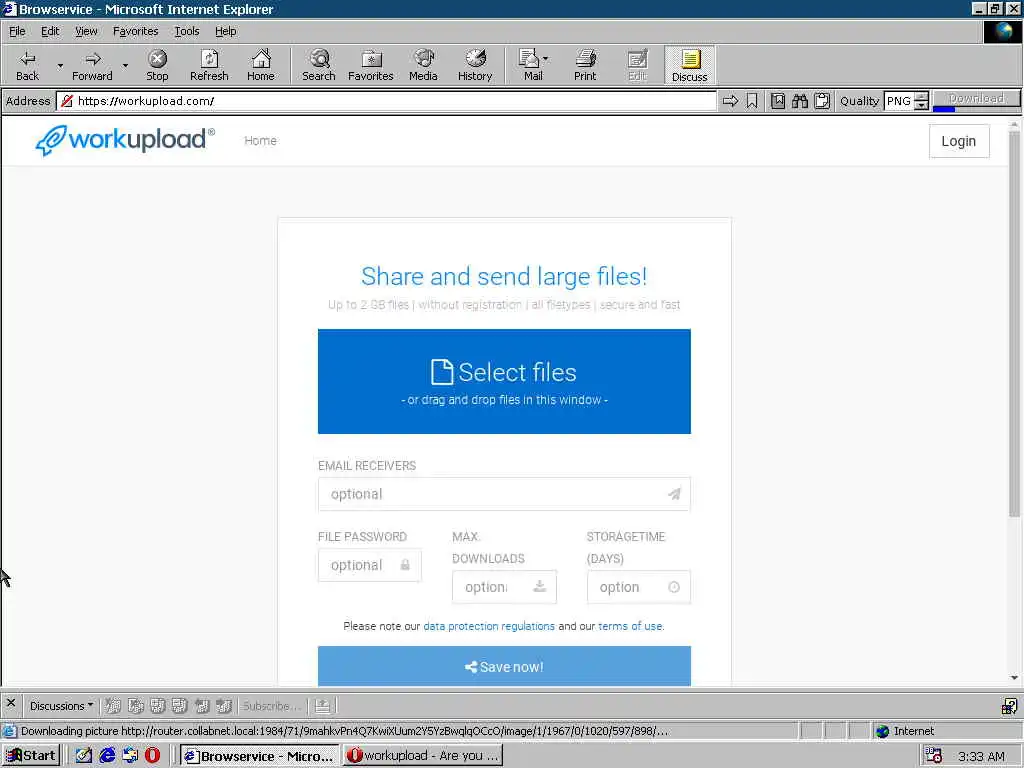The width and height of the screenshot is (1024, 768).
Task: Print the page using Print button
Action: [x=585, y=65]
